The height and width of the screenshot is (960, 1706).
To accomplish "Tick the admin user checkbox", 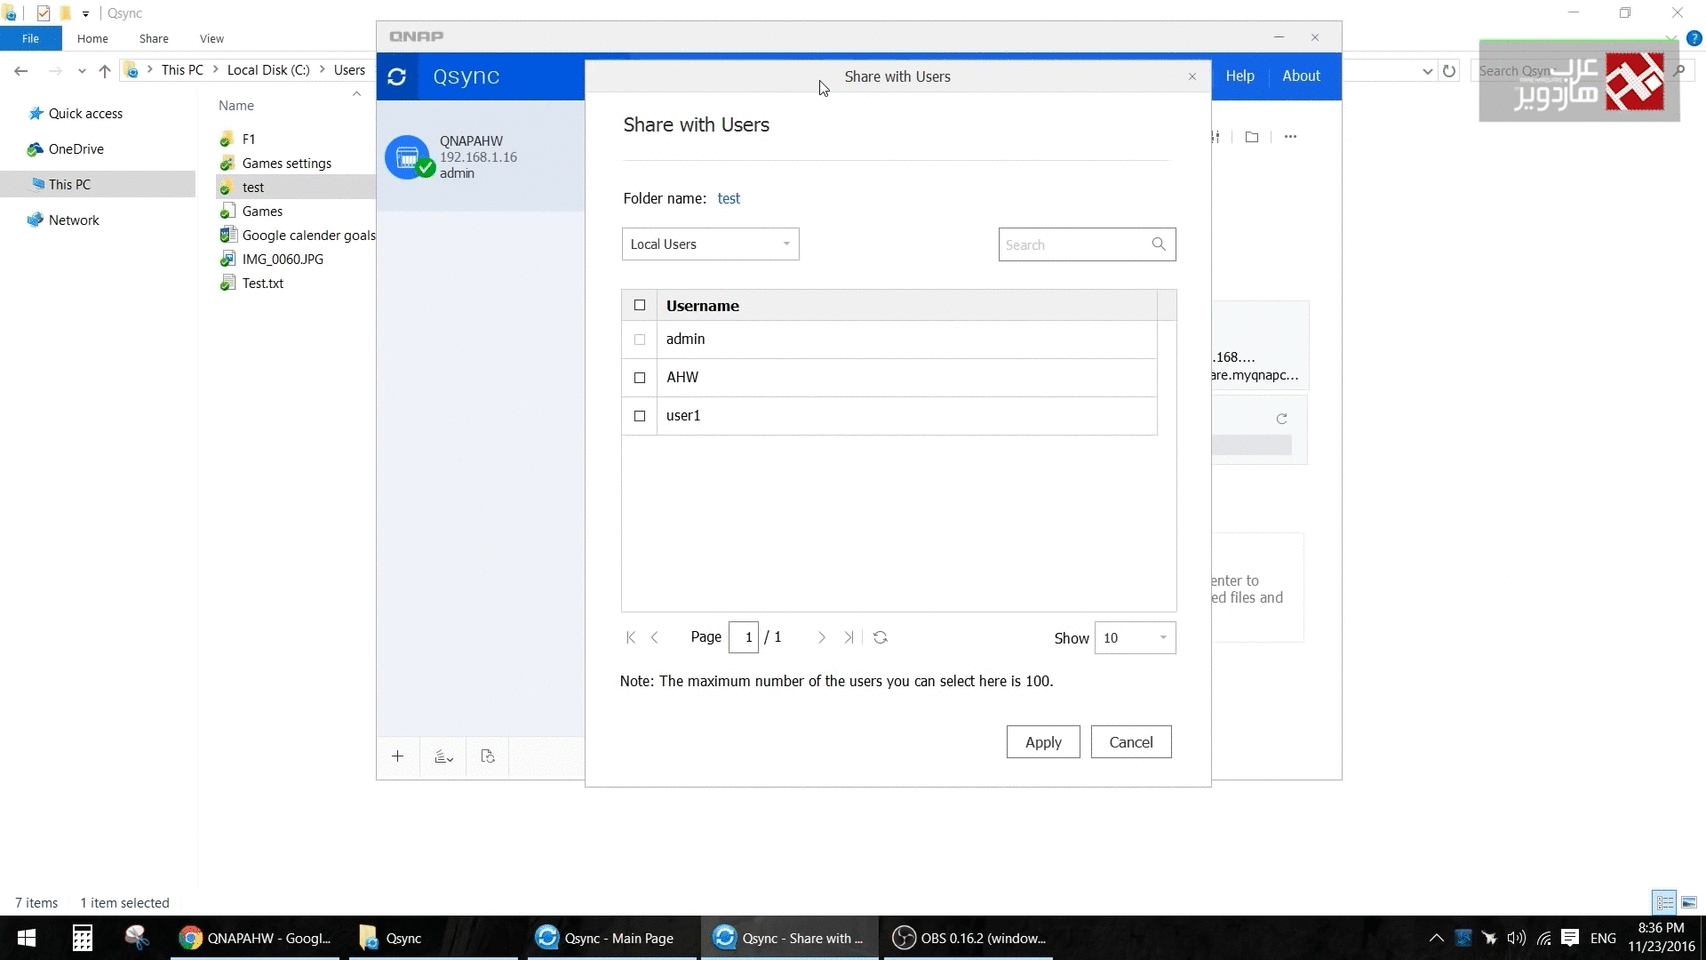I will pos(640,339).
